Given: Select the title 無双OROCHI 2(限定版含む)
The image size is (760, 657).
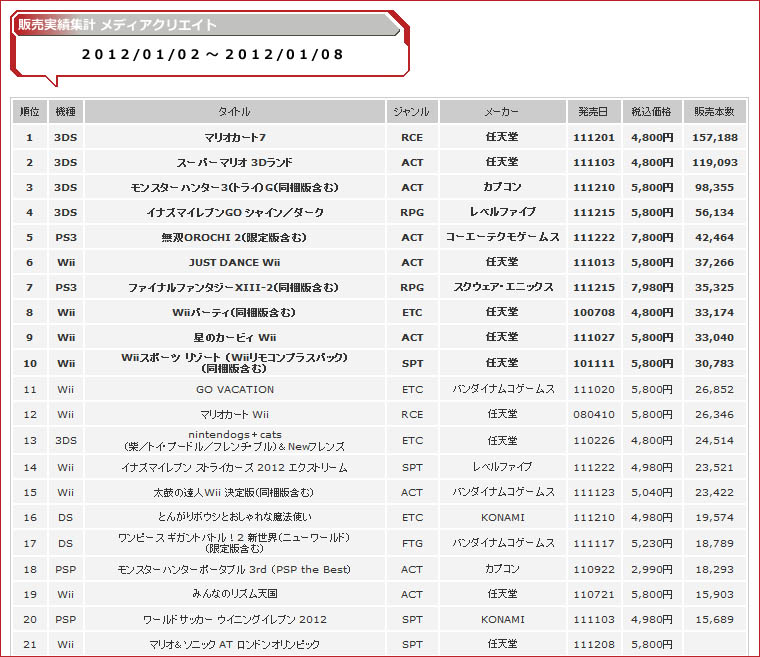Looking at the screenshot, I should click(x=235, y=238).
